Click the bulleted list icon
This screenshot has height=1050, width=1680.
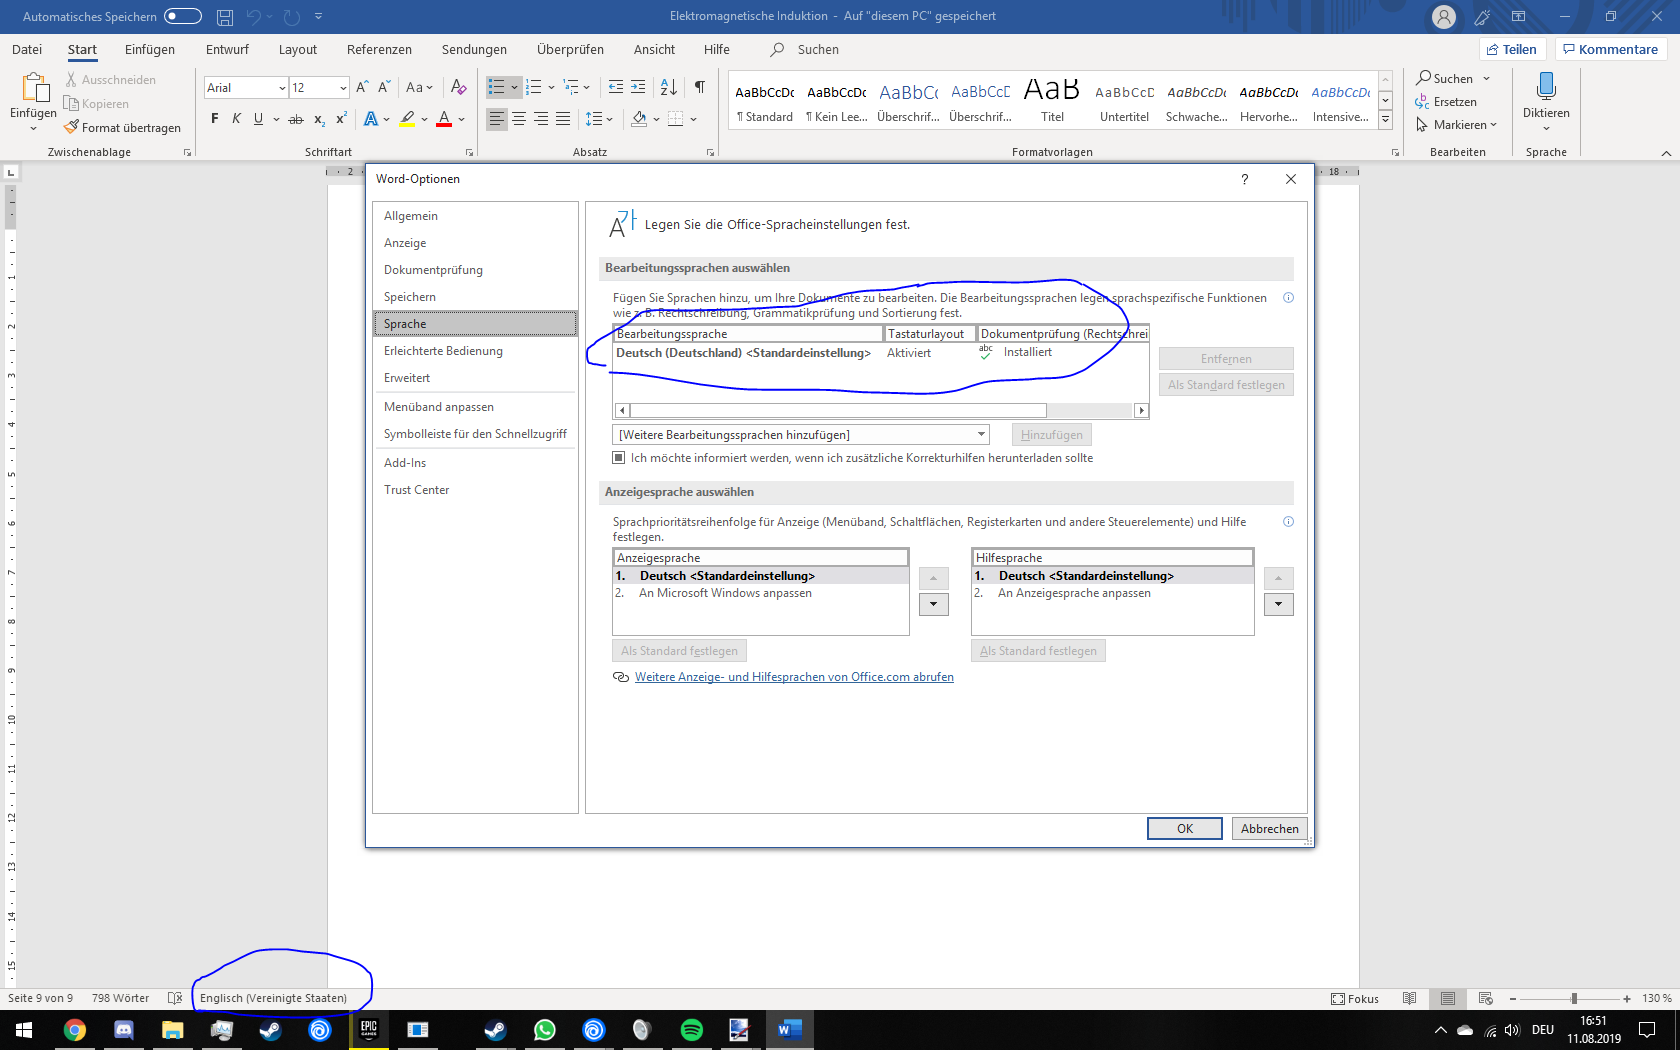(x=497, y=88)
